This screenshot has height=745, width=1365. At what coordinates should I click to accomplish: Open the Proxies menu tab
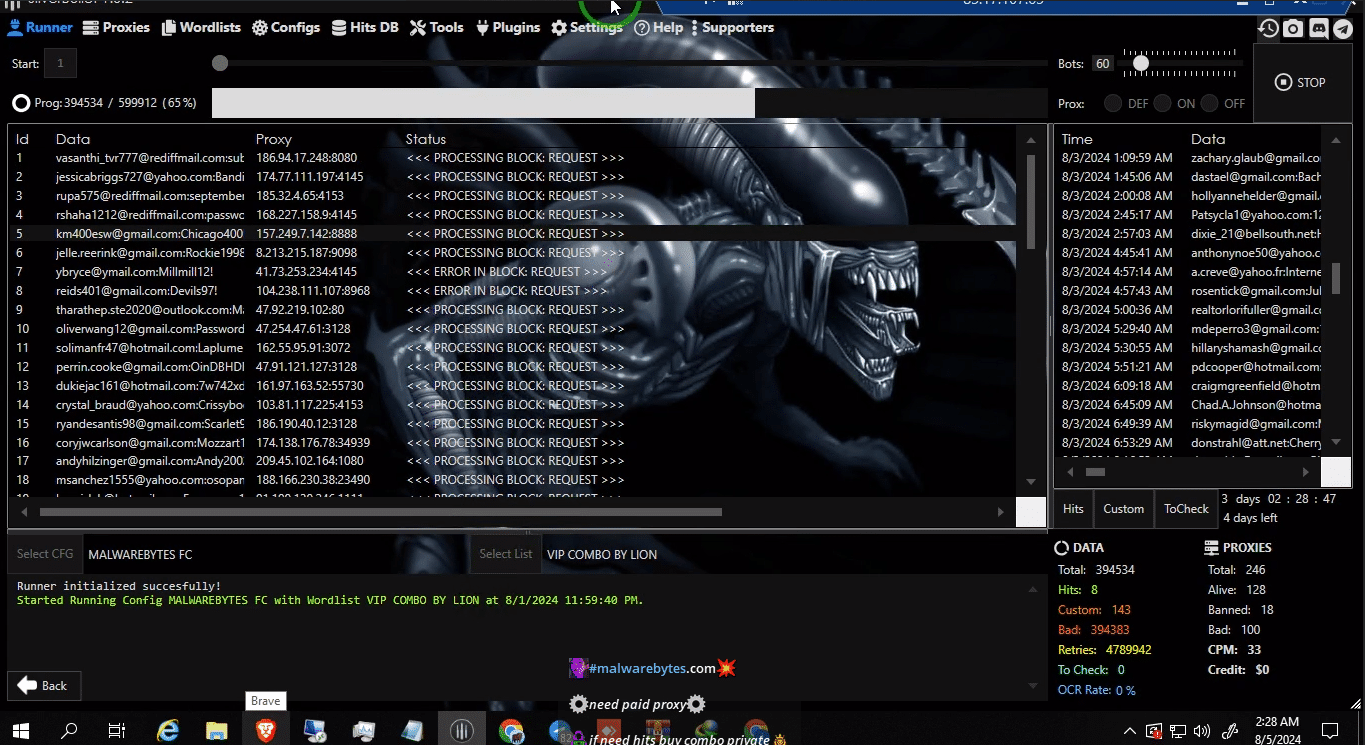(117, 28)
